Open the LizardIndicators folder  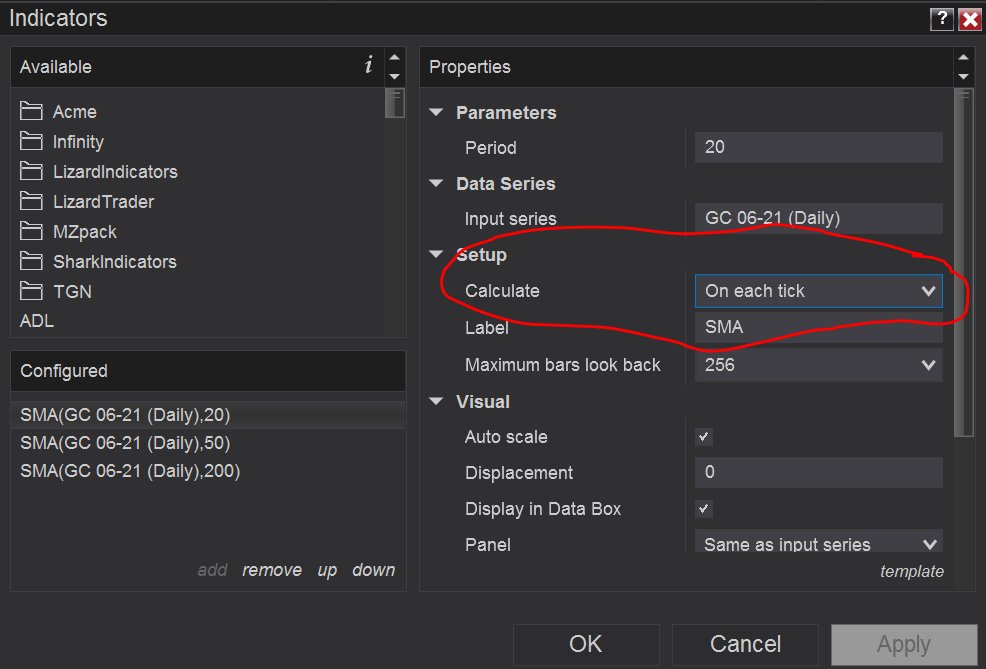98,172
